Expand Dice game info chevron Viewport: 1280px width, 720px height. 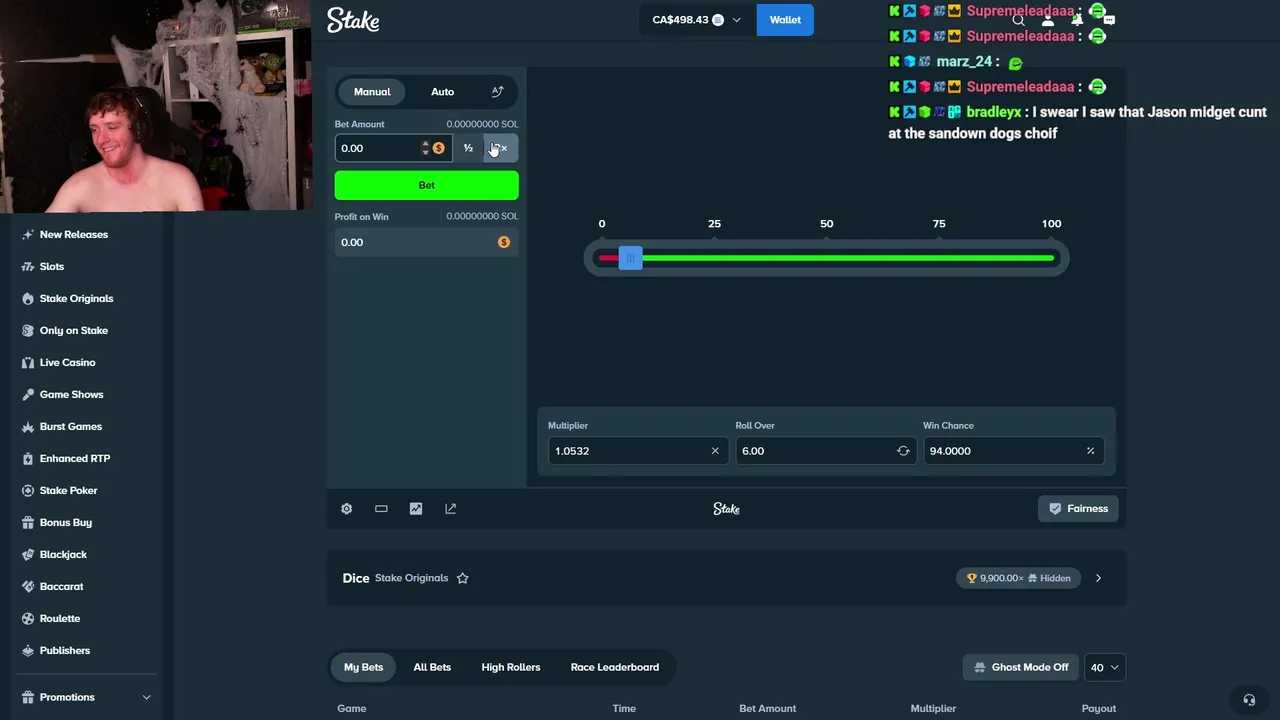click(1098, 578)
